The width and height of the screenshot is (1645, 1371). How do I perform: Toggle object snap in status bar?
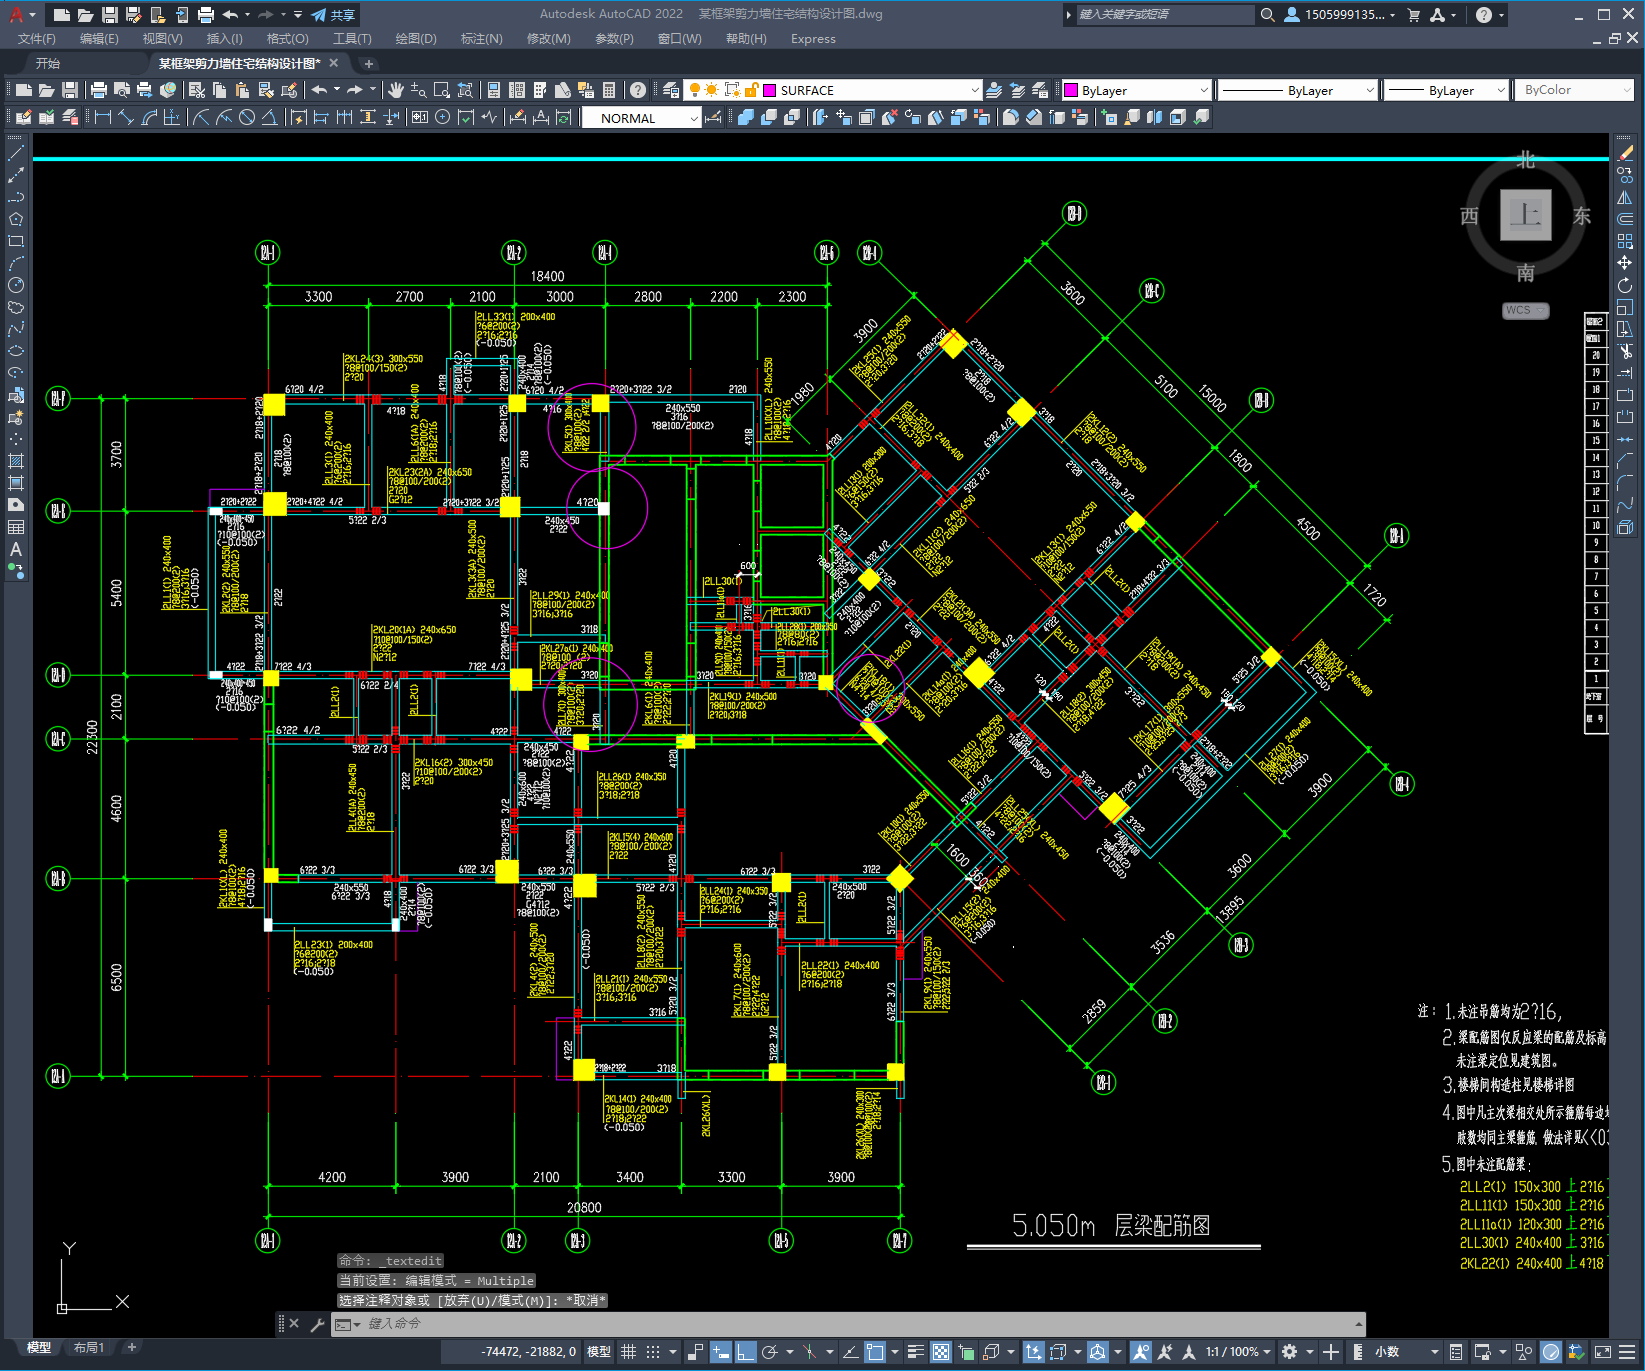click(875, 1352)
